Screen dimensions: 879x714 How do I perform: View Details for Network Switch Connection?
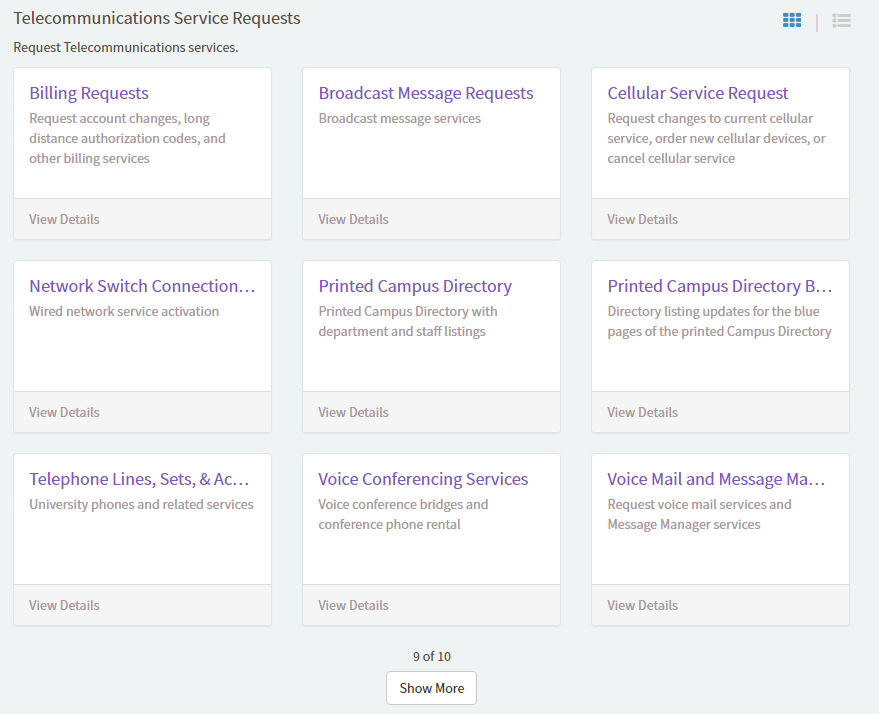tap(64, 412)
